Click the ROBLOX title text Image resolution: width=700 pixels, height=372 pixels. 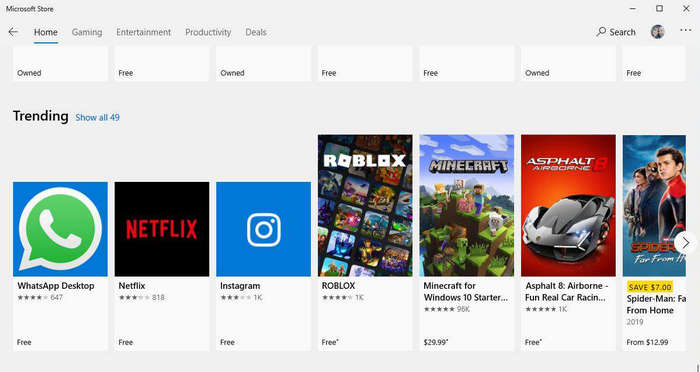pos(338,286)
